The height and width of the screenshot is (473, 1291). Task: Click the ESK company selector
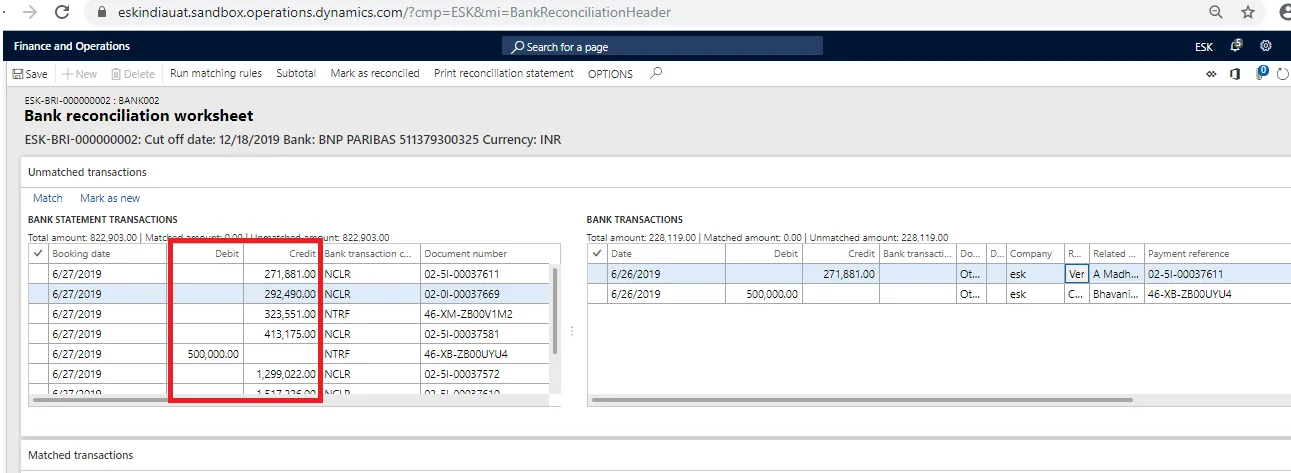[x=1204, y=47]
